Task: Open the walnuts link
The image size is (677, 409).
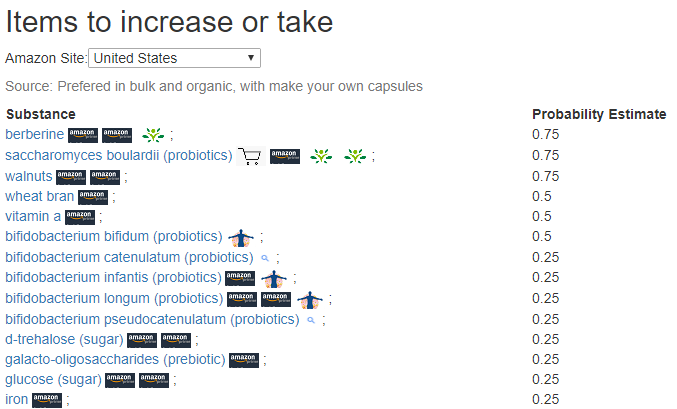Action: [x=29, y=177]
